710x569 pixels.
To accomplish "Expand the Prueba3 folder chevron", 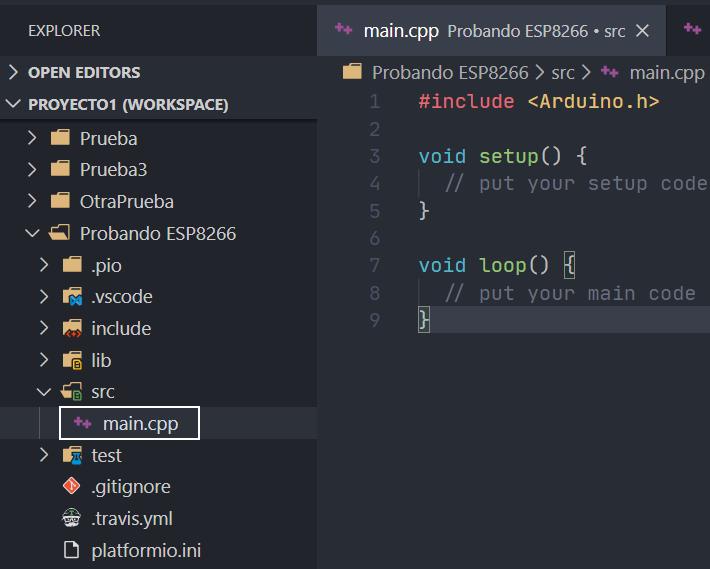I will pos(32,169).
